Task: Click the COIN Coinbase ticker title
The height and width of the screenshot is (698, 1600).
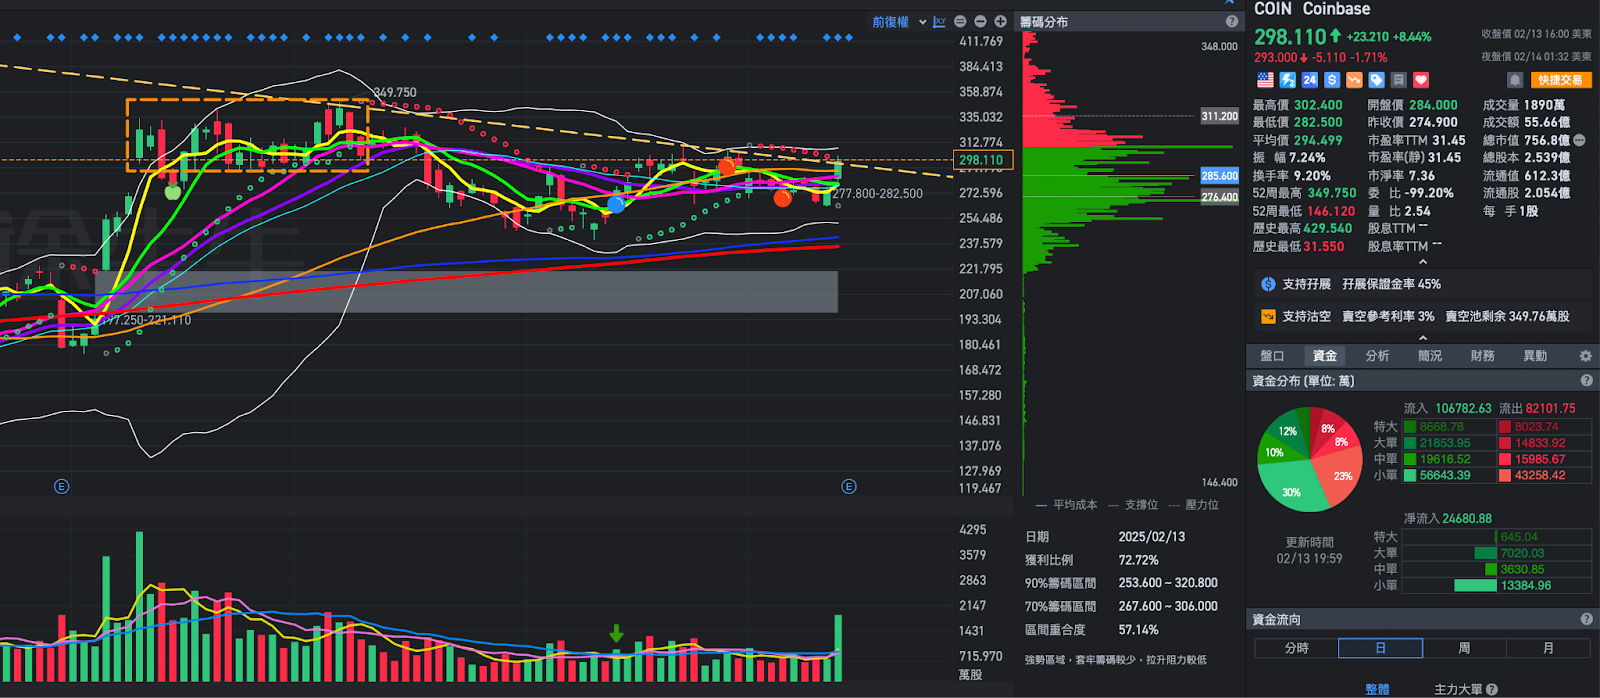Action: click(x=1312, y=9)
